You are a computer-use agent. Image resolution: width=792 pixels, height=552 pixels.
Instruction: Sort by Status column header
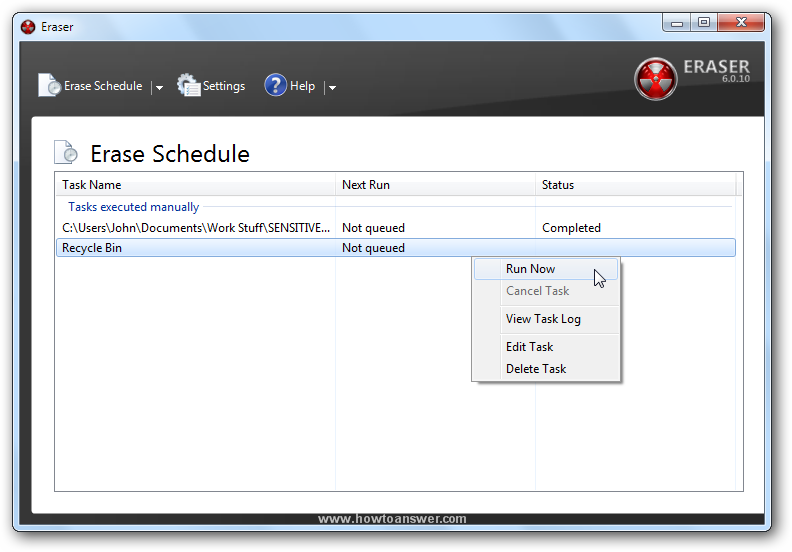pyautogui.click(x=635, y=185)
